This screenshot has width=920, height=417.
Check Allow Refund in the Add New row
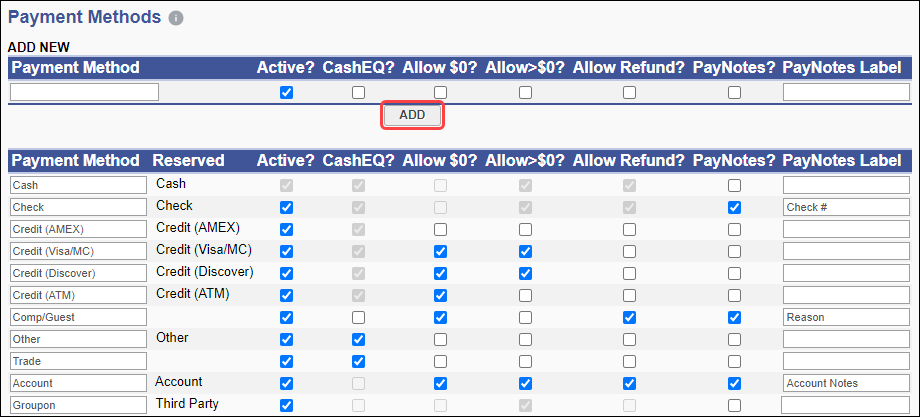(629, 92)
